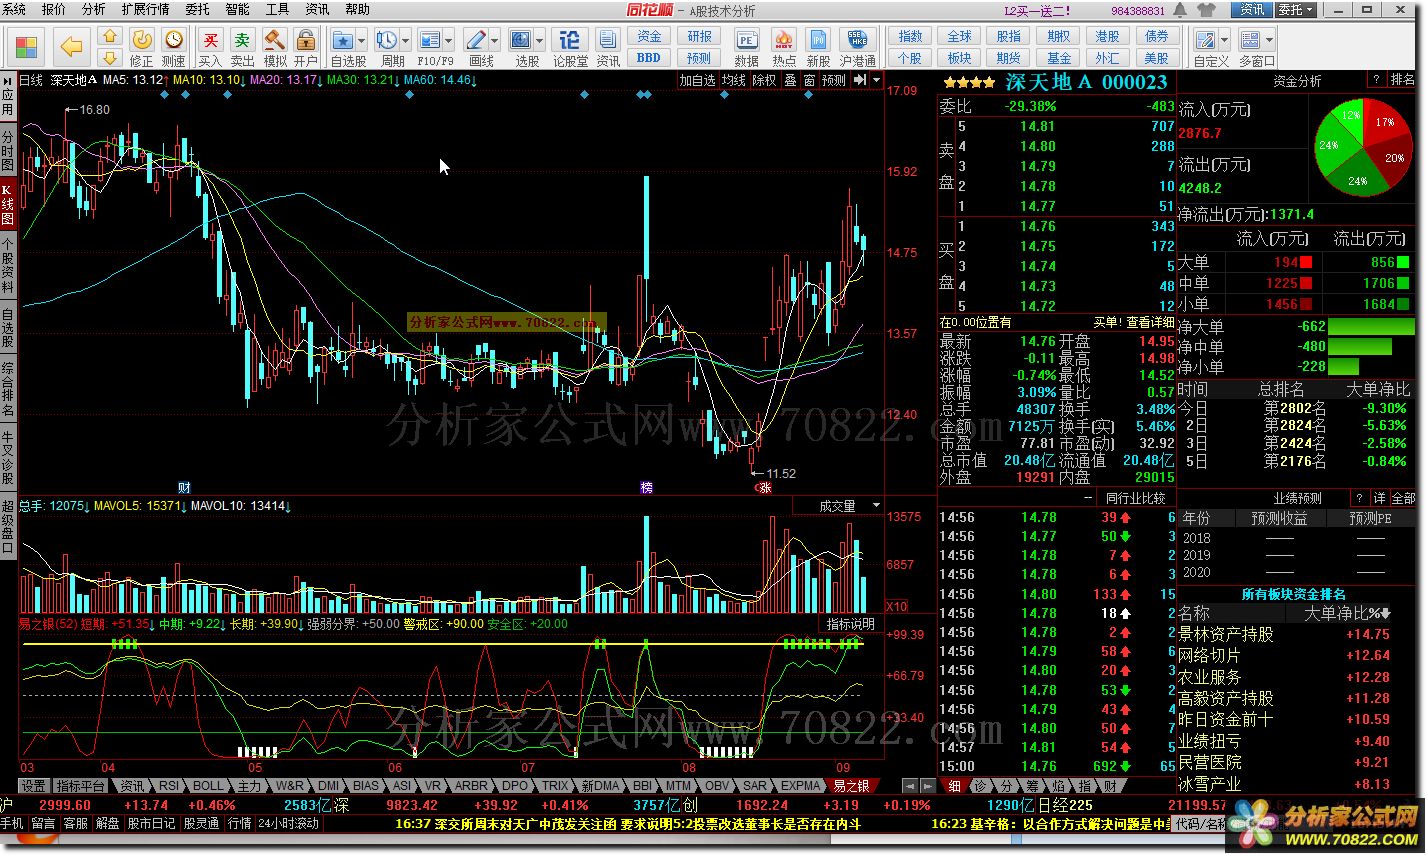Click the 研报 research report button
This screenshot has width=1427, height=855.
pyautogui.click(x=699, y=37)
